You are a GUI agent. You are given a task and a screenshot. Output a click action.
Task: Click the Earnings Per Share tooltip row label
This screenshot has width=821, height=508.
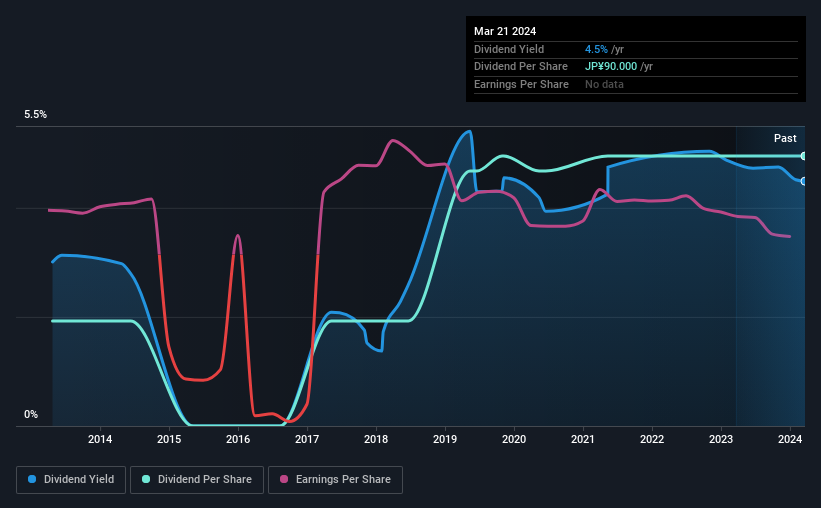pyautogui.click(x=522, y=84)
